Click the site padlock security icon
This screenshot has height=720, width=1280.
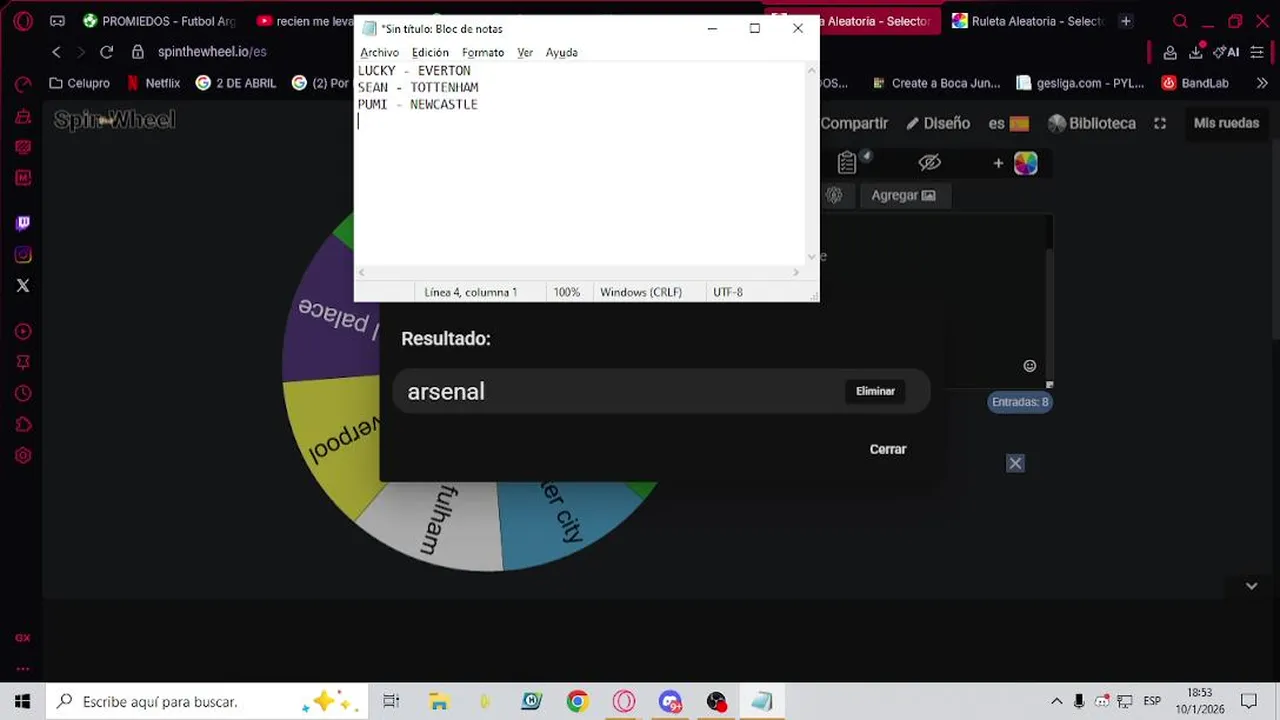coord(138,52)
